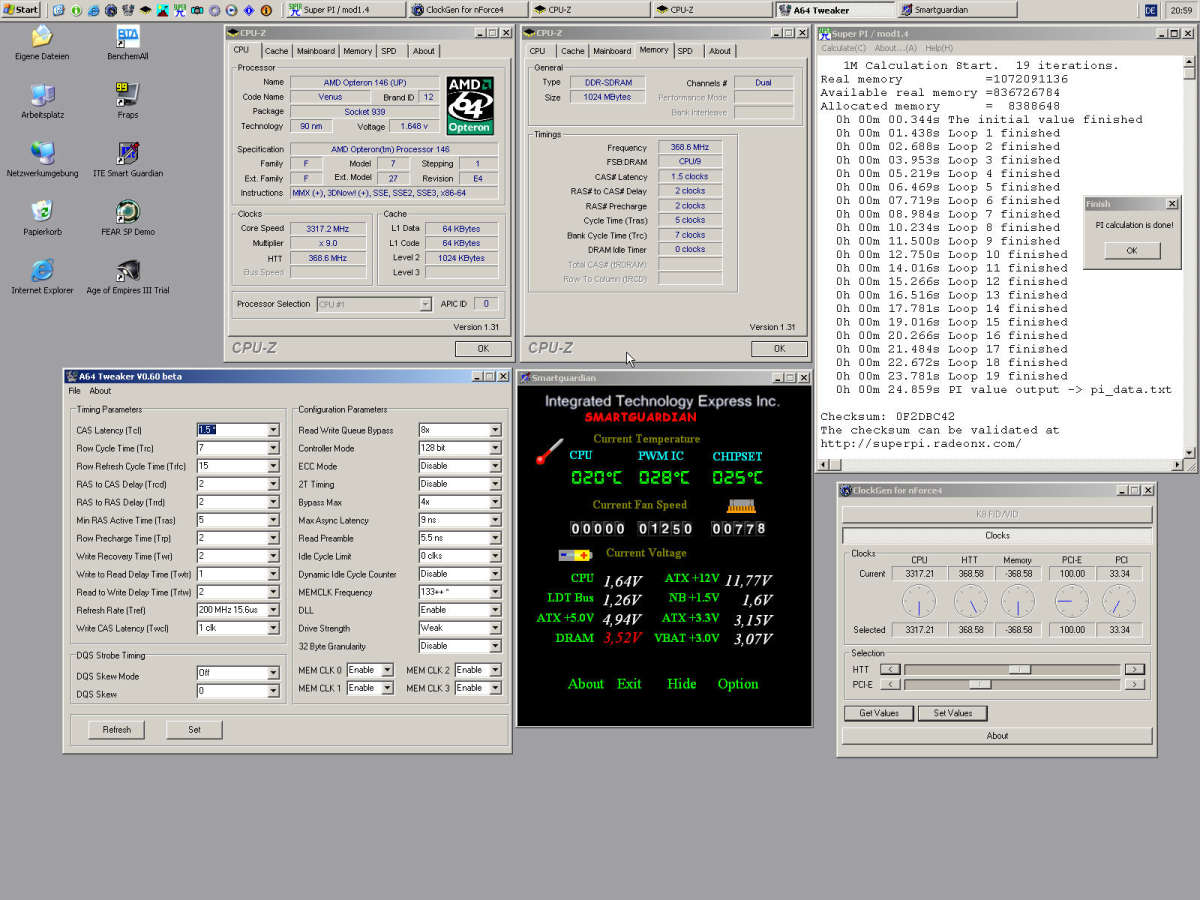
Task: Open the Arbeitsplatz desktop icon
Action: 42,102
